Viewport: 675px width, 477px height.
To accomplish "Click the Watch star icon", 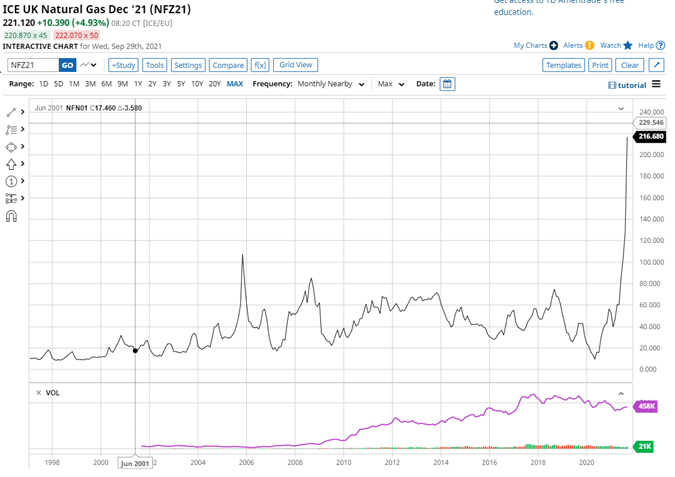I will click(628, 45).
